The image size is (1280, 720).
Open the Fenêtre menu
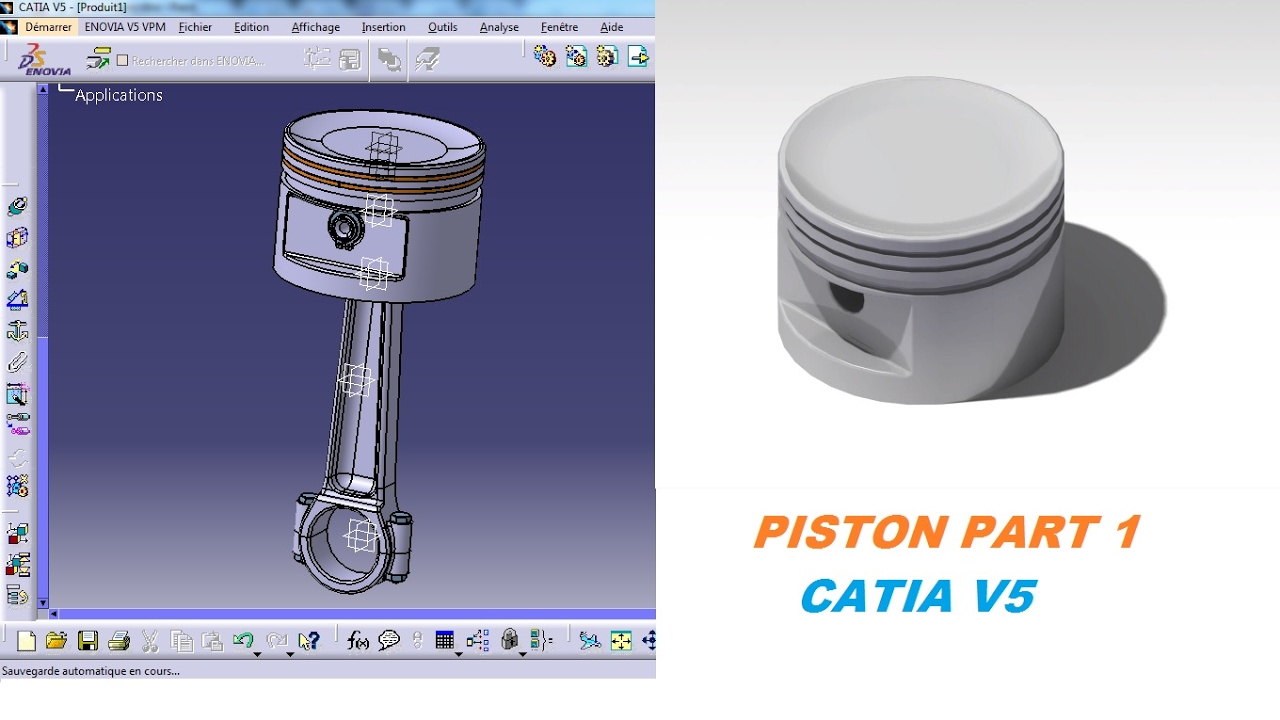[559, 27]
